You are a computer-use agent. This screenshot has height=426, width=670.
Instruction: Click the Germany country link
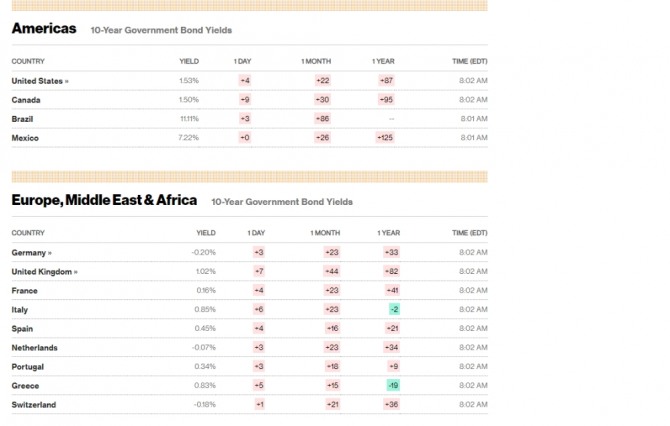click(x=31, y=253)
